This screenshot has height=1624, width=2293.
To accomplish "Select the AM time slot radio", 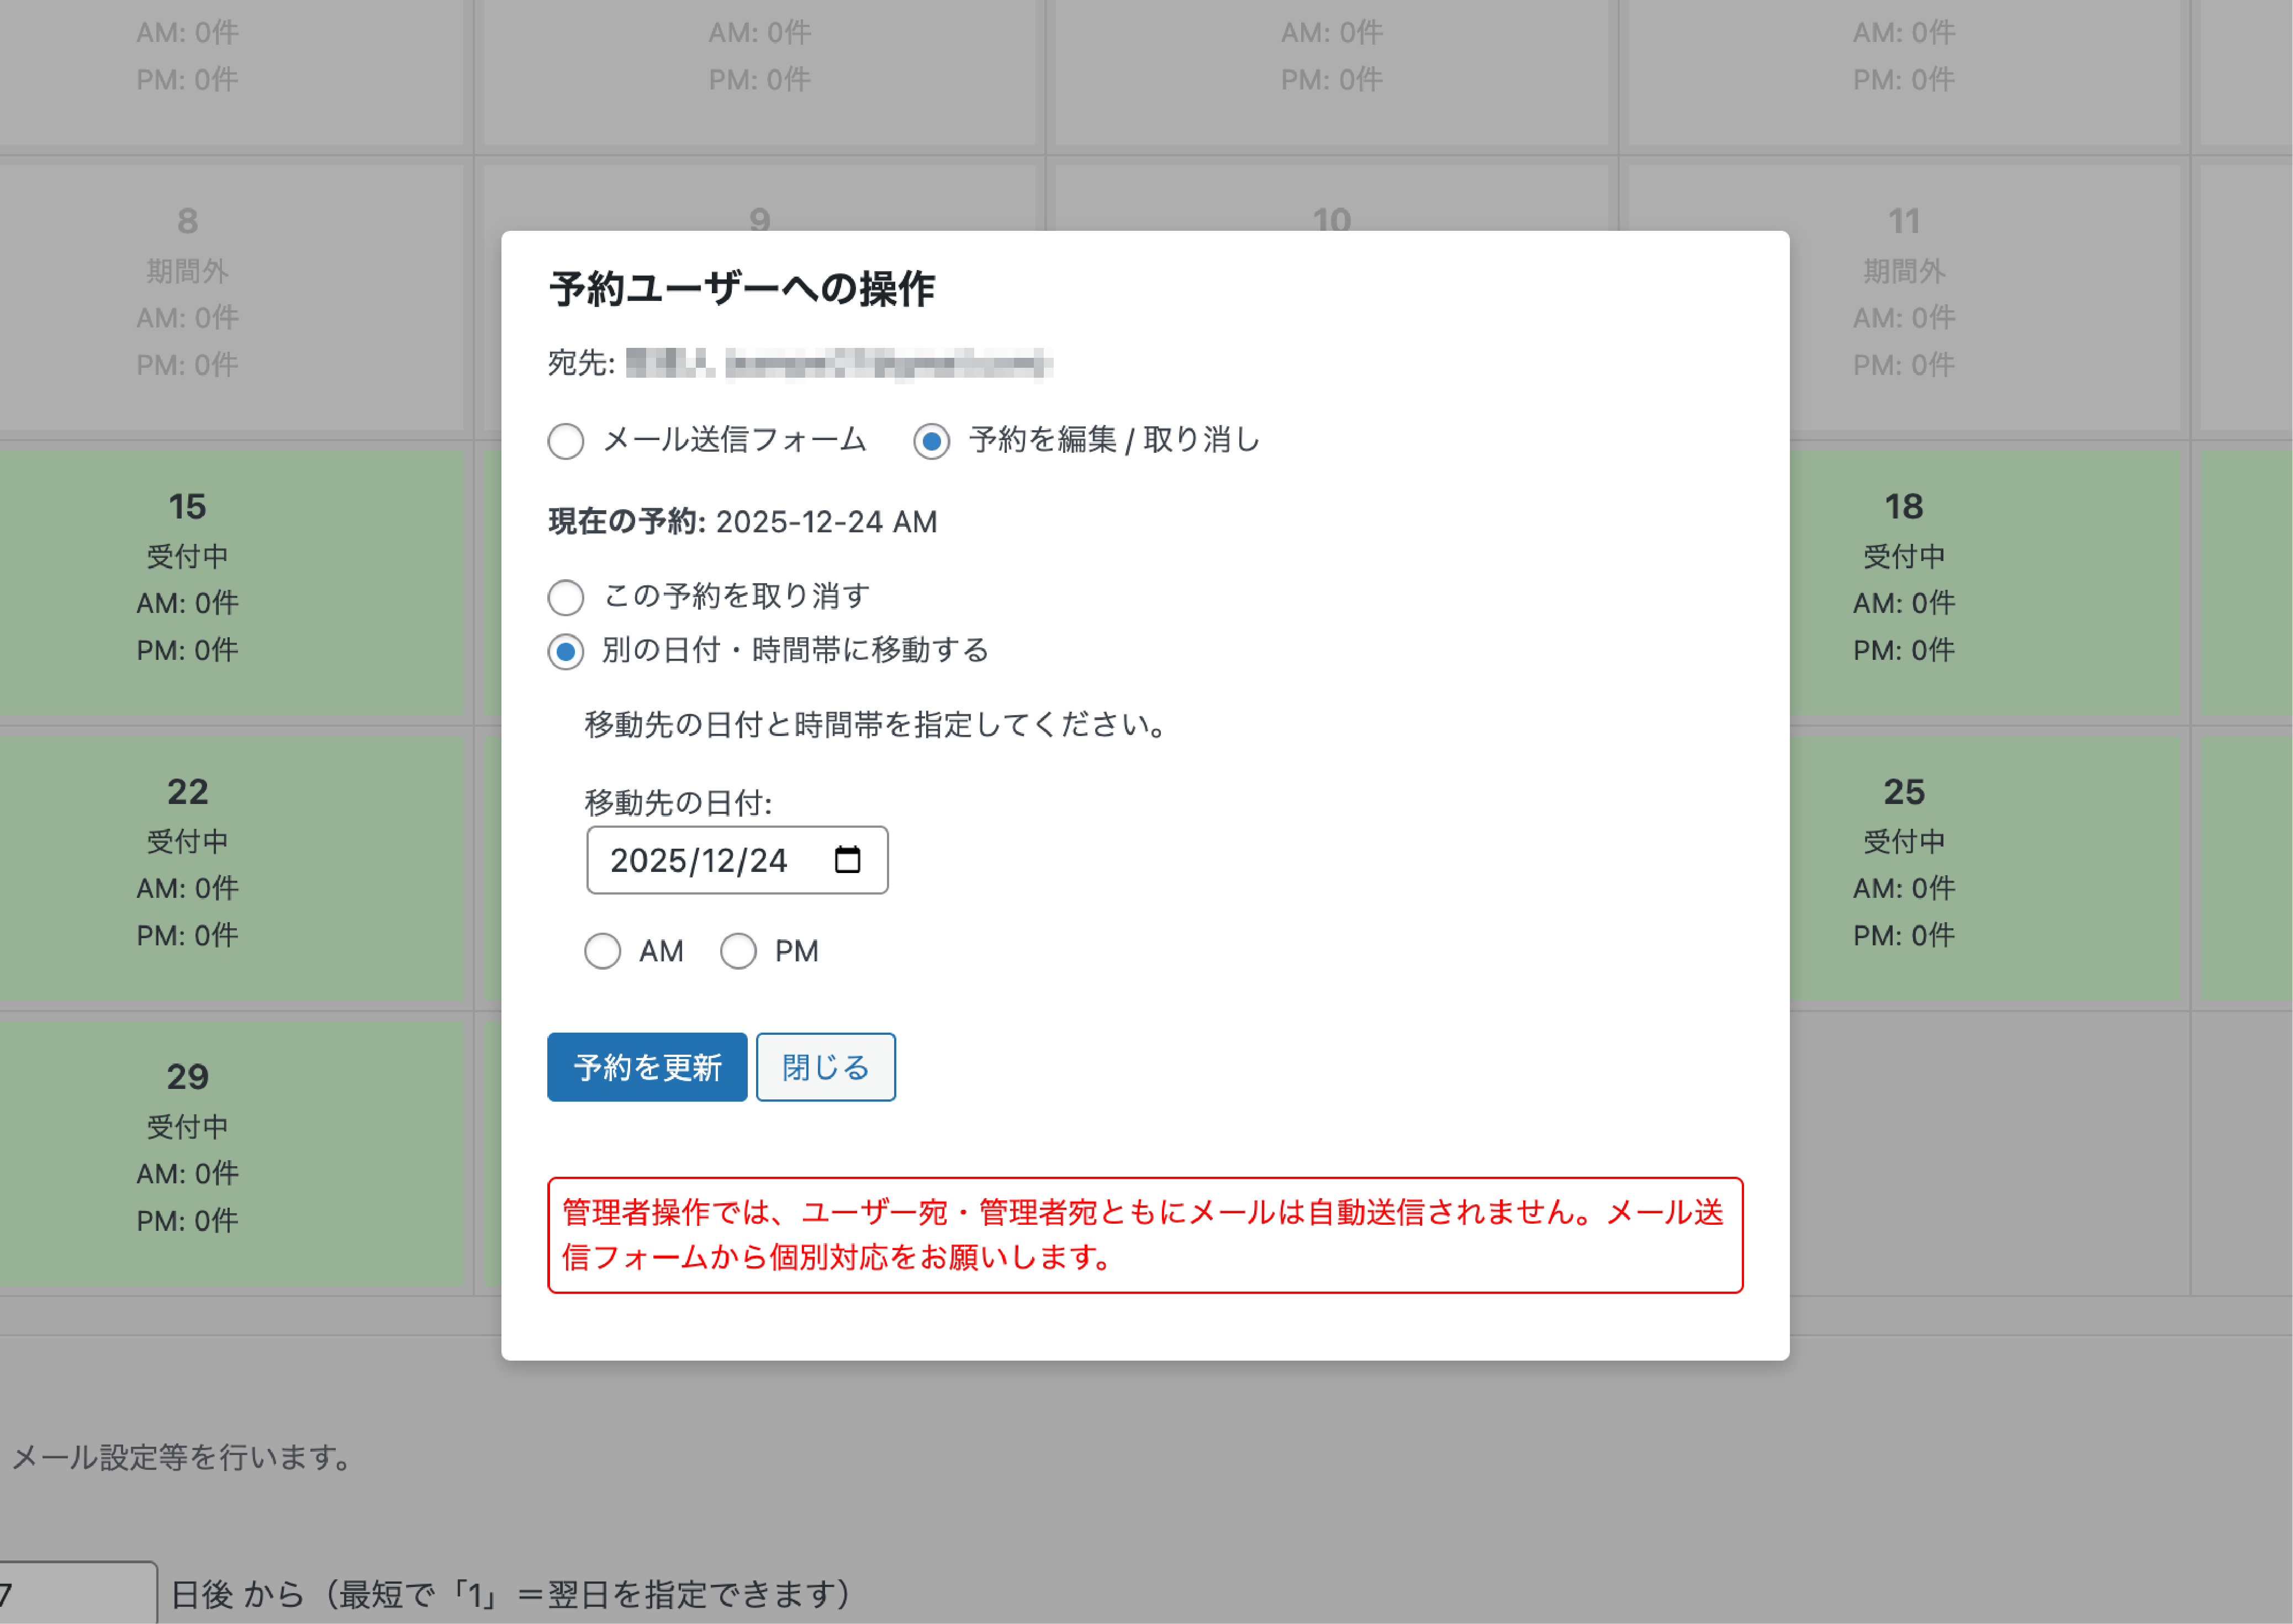I will [602, 951].
